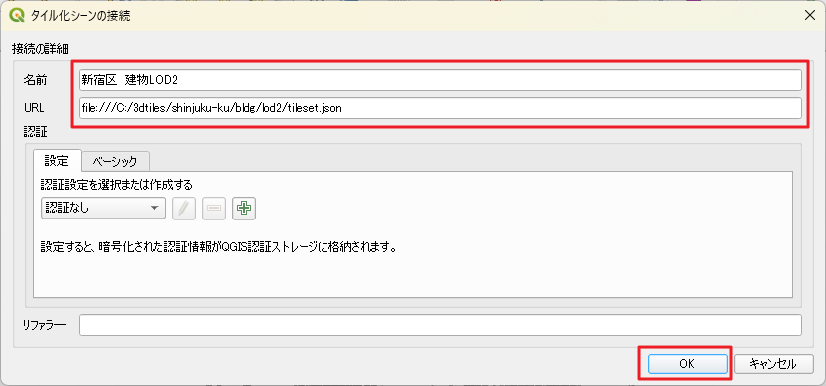Close the タイル化シーンの接続 dialog
The width and height of the screenshot is (826, 386).
coord(810,15)
